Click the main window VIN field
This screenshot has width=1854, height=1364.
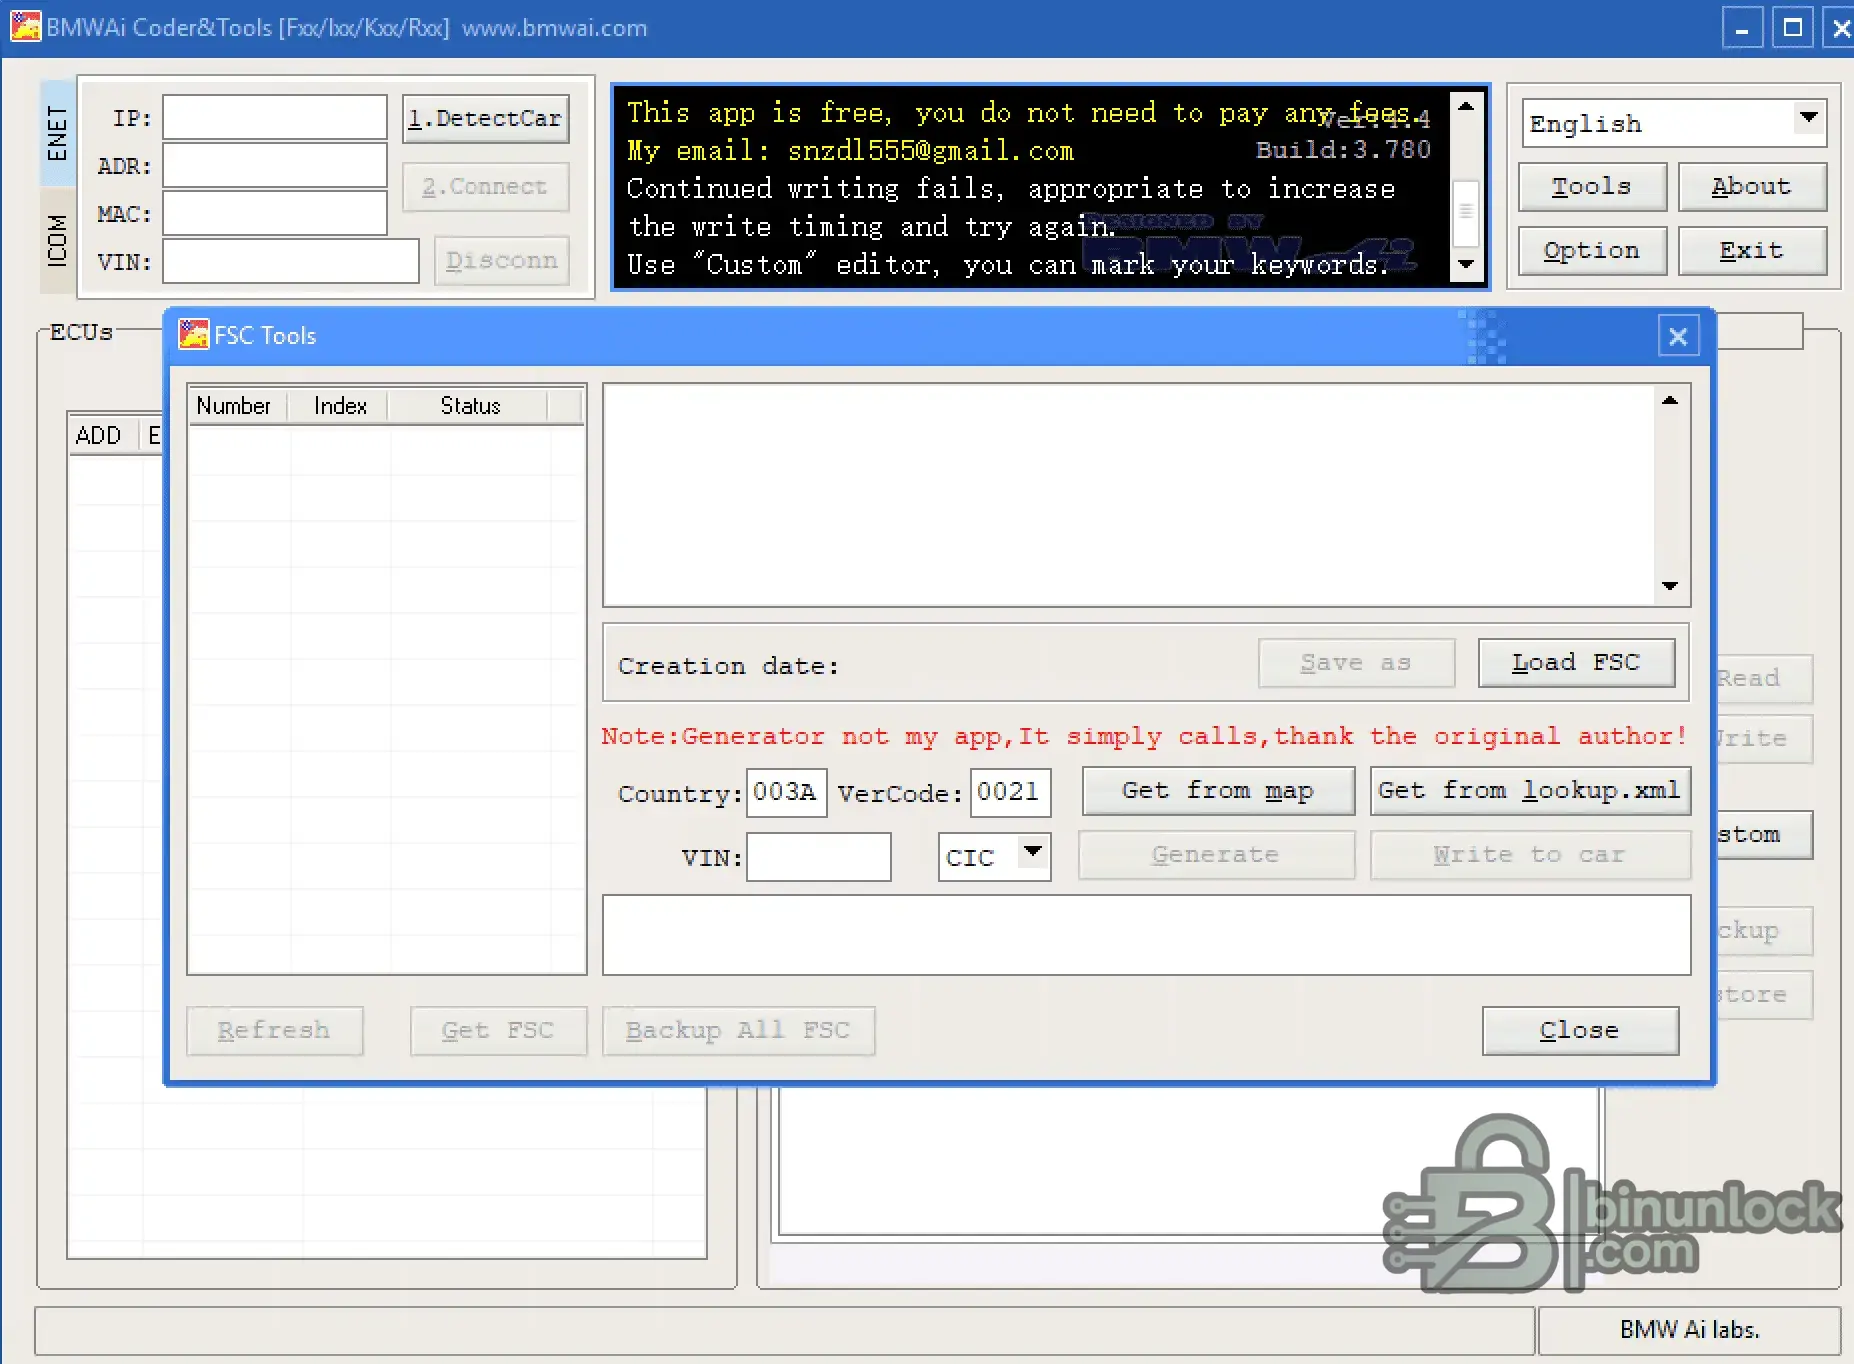(291, 261)
